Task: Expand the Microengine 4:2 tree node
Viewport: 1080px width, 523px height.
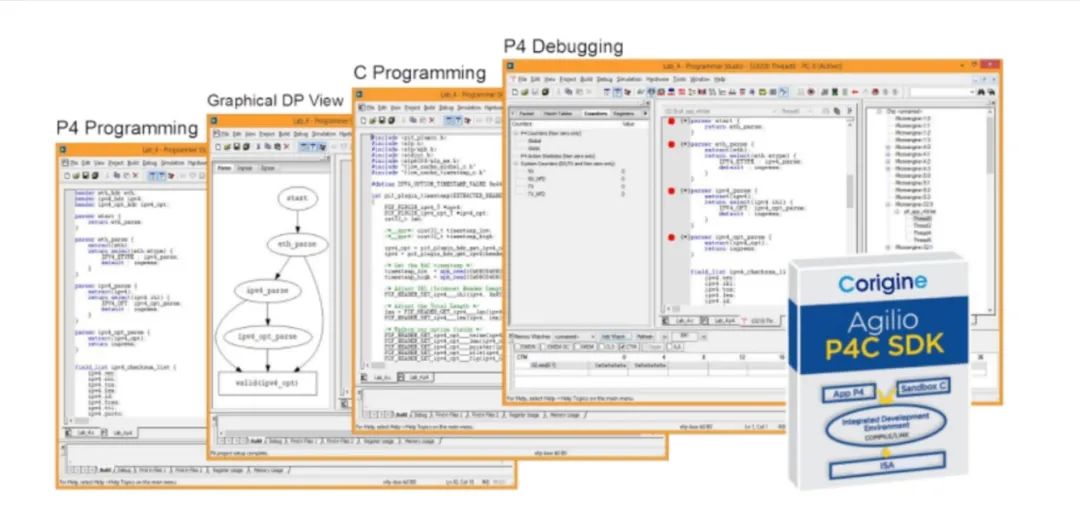Action: pyautogui.click(x=889, y=162)
